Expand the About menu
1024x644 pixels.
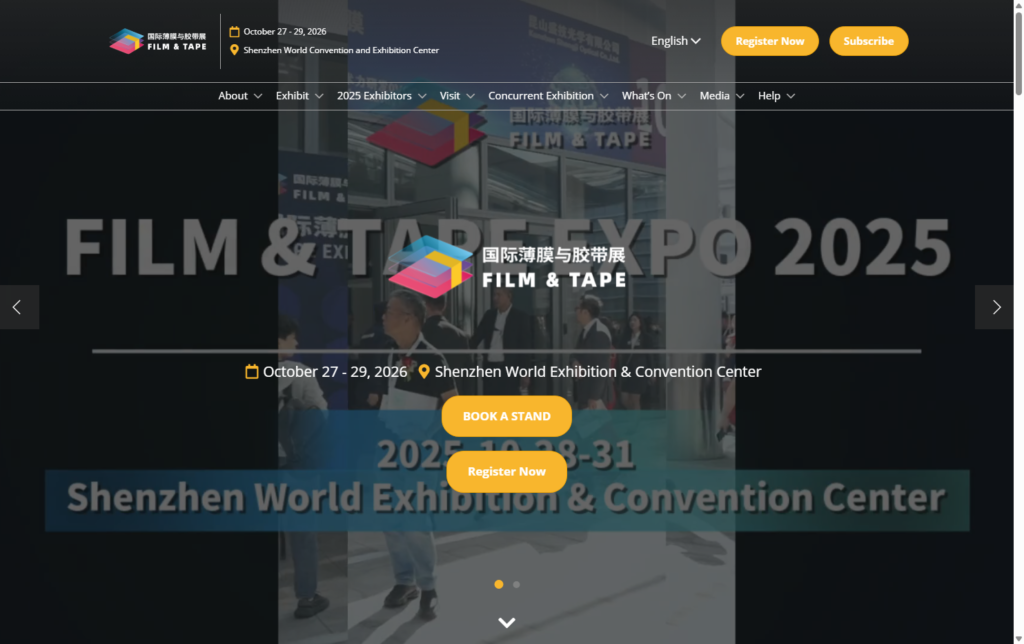coord(240,96)
